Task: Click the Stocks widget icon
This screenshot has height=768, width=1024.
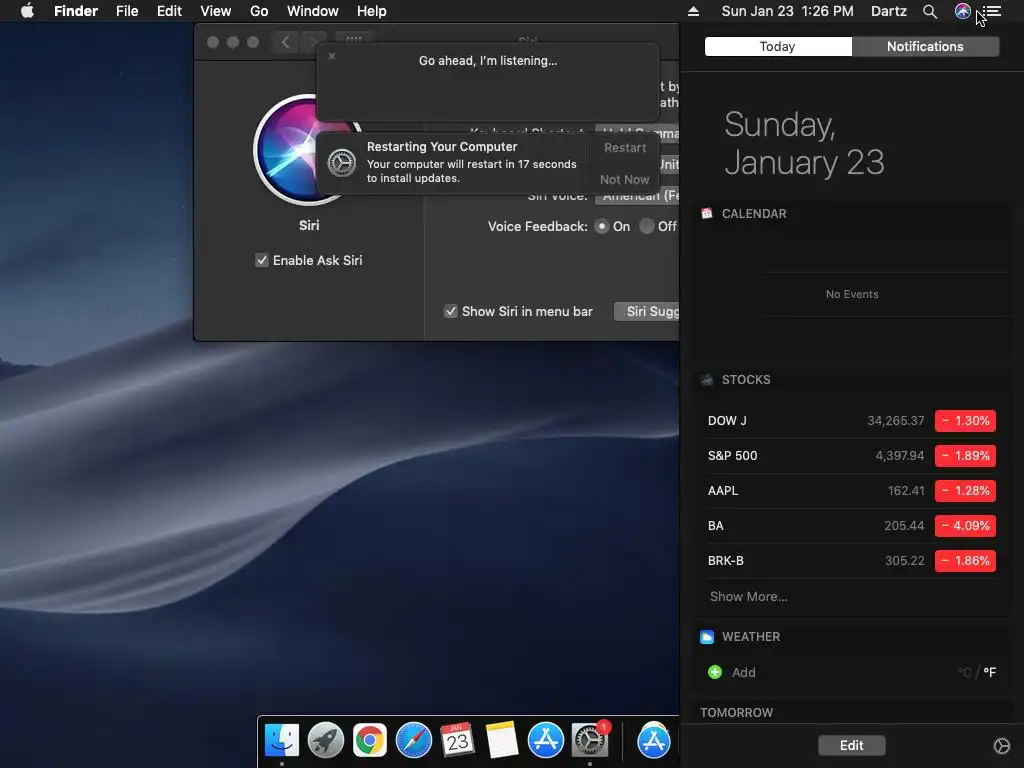Action: (707, 379)
